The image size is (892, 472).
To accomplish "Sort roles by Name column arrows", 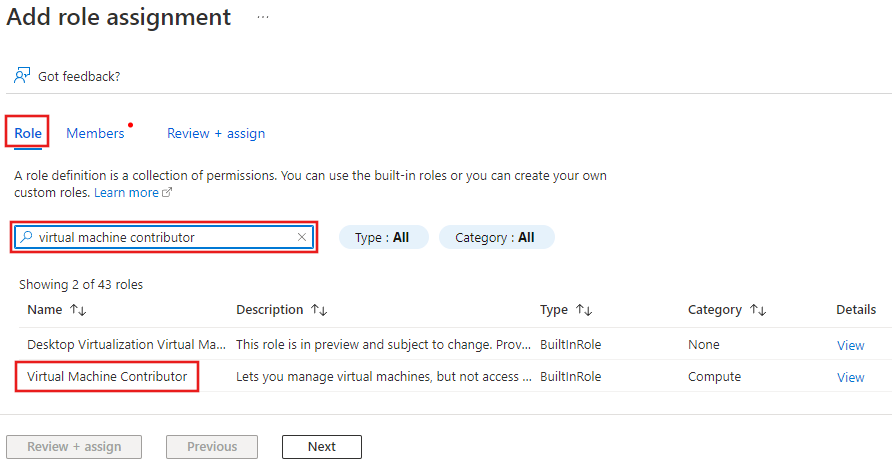I will [x=78, y=310].
